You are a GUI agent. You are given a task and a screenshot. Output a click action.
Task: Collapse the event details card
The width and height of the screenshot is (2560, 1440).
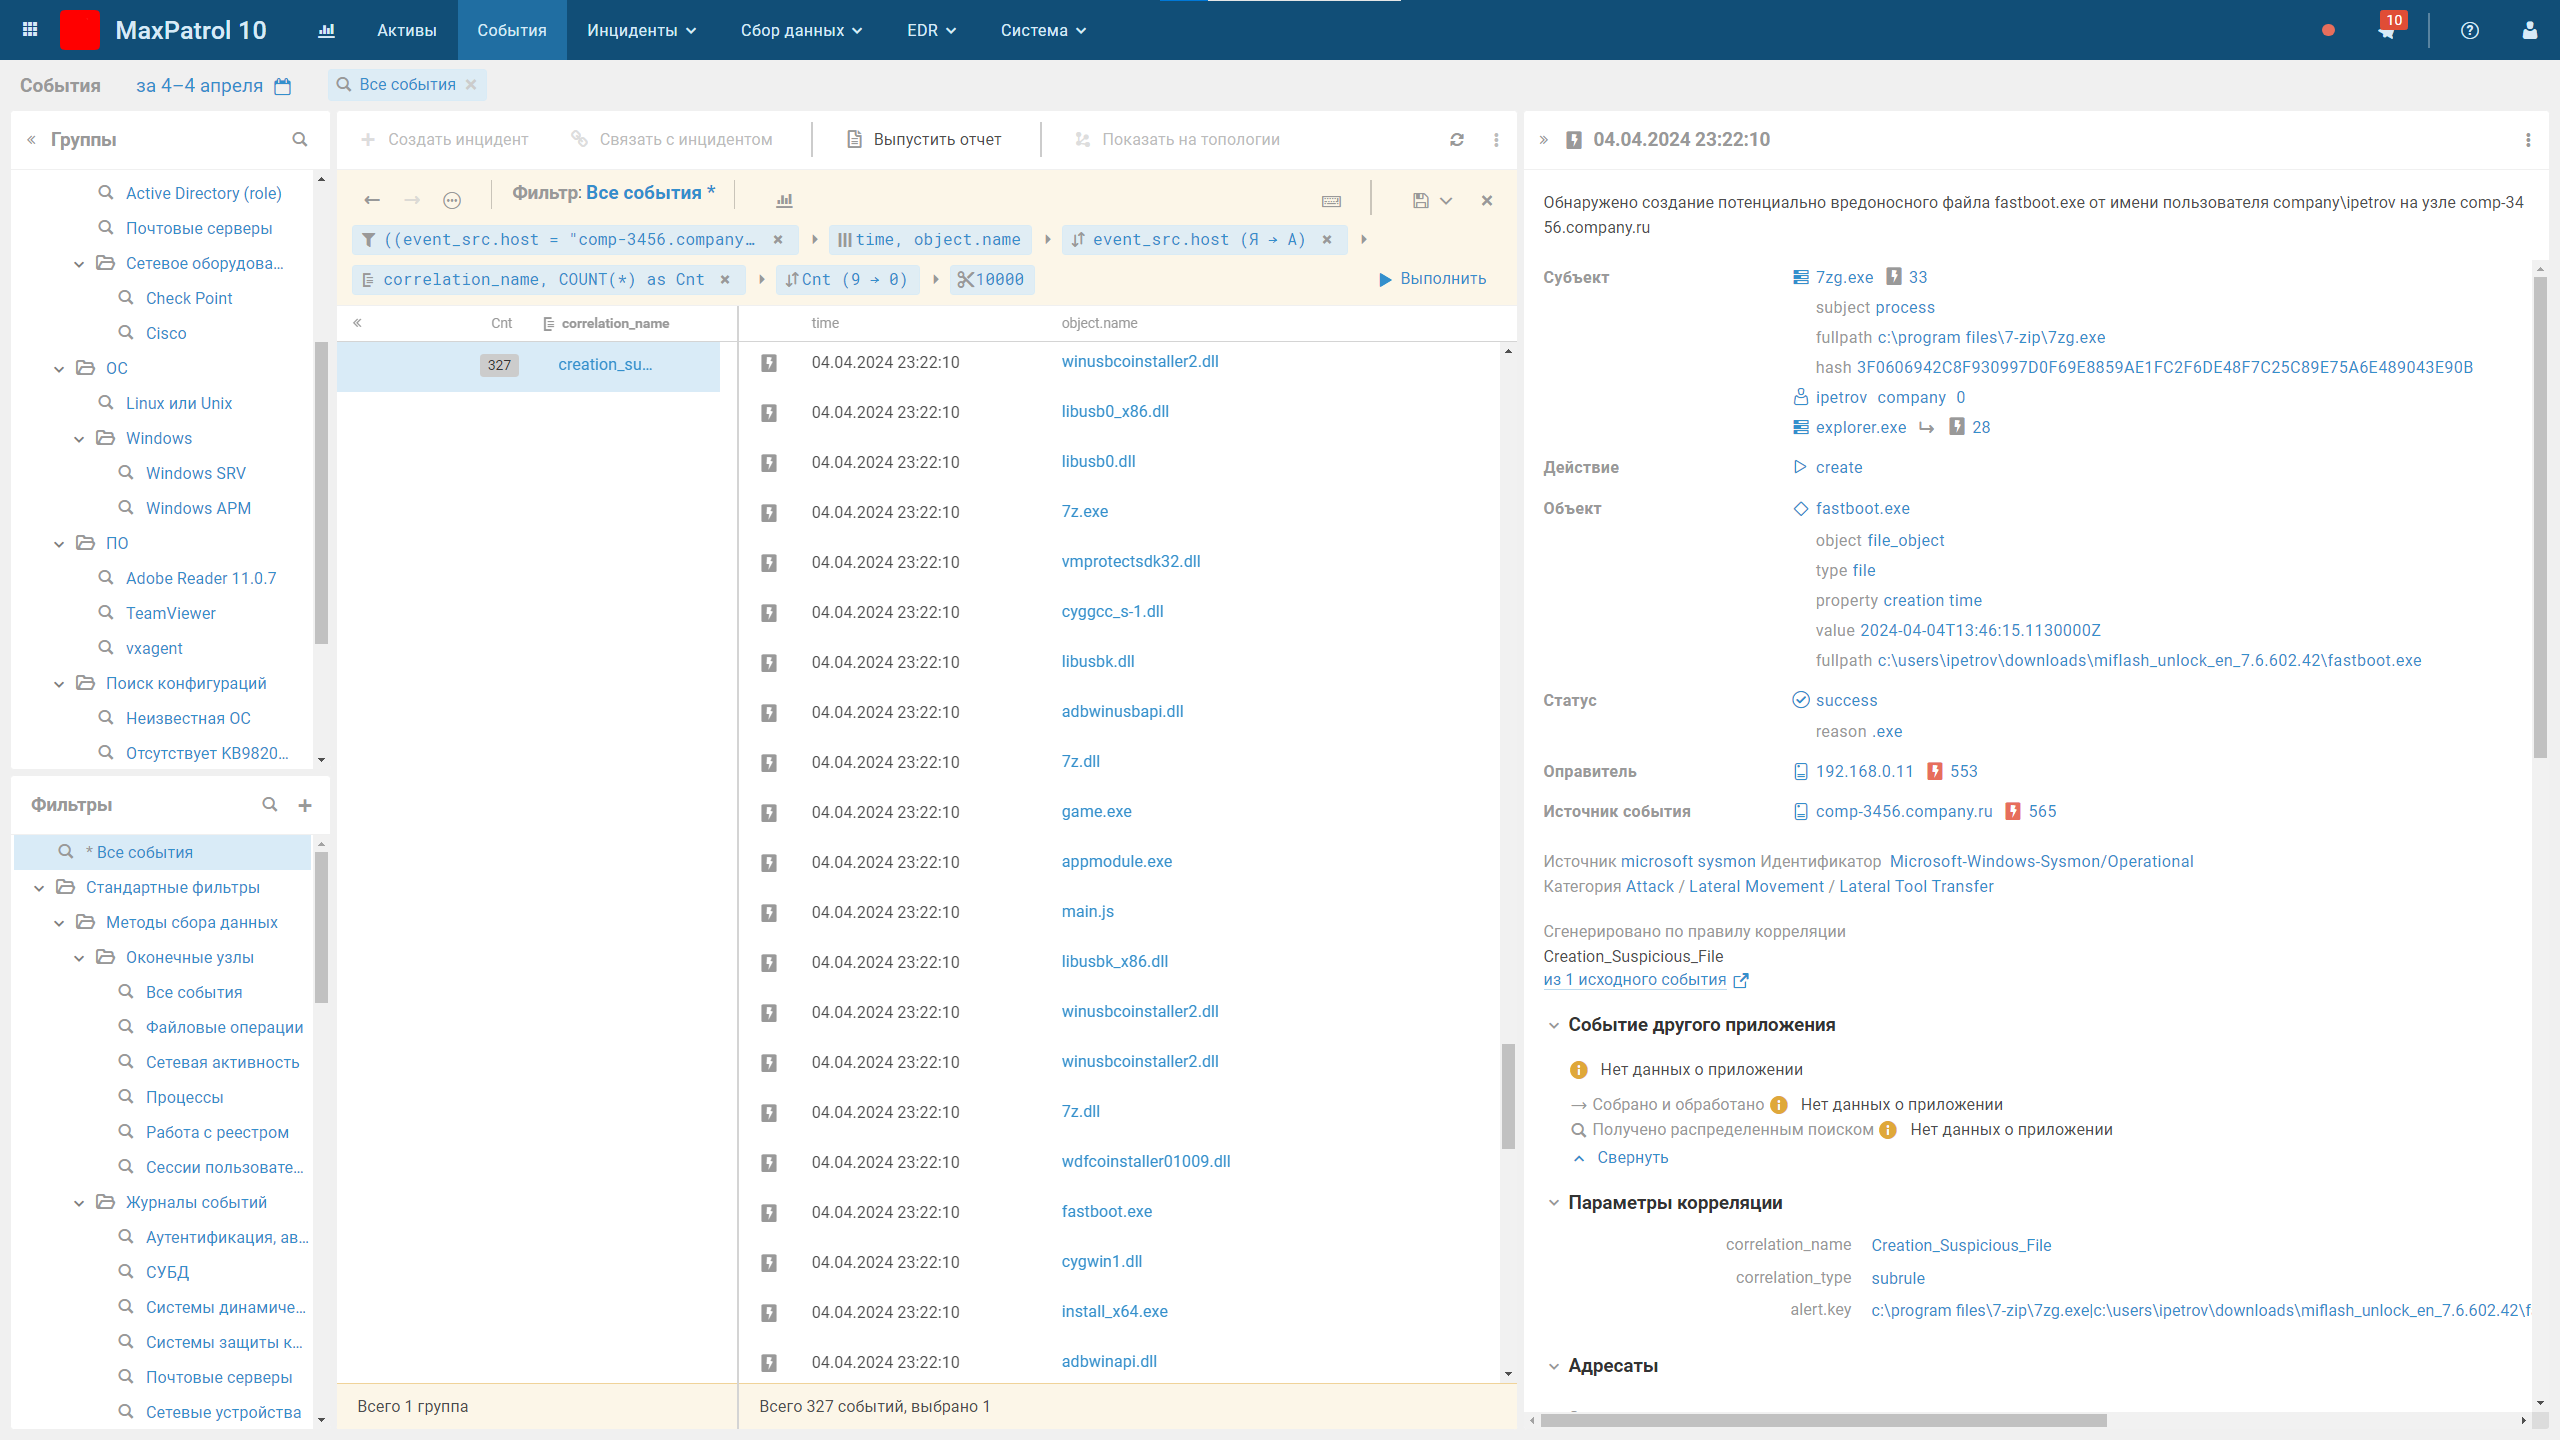pyautogui.click(x=1544, y=140)
